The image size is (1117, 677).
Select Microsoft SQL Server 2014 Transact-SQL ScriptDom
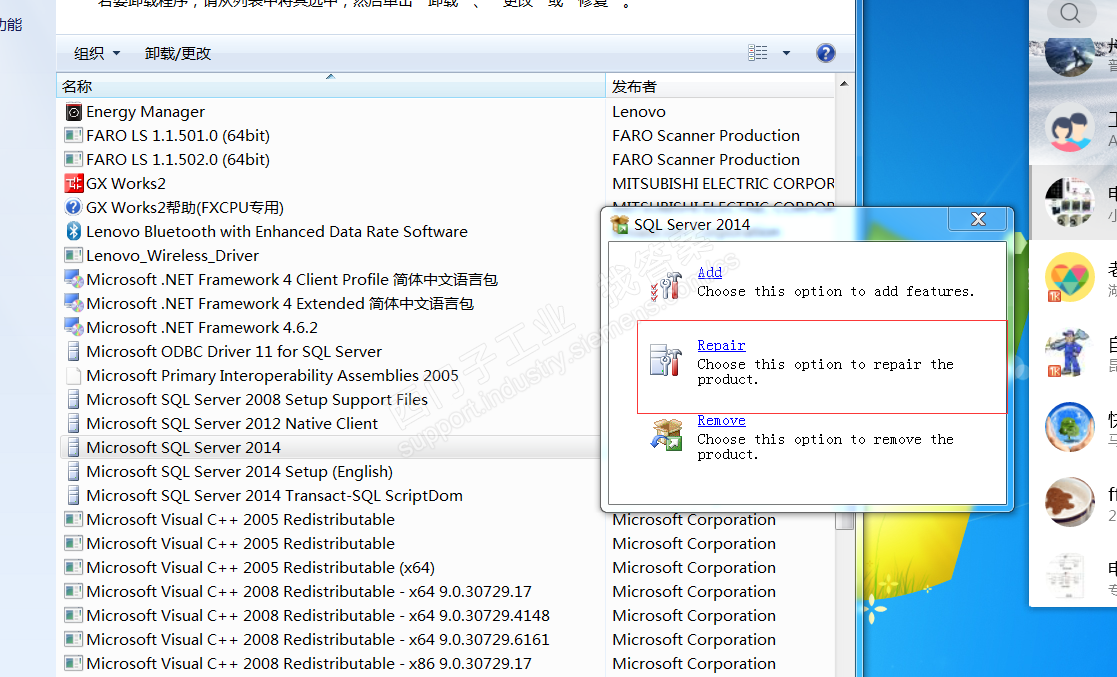274,496
